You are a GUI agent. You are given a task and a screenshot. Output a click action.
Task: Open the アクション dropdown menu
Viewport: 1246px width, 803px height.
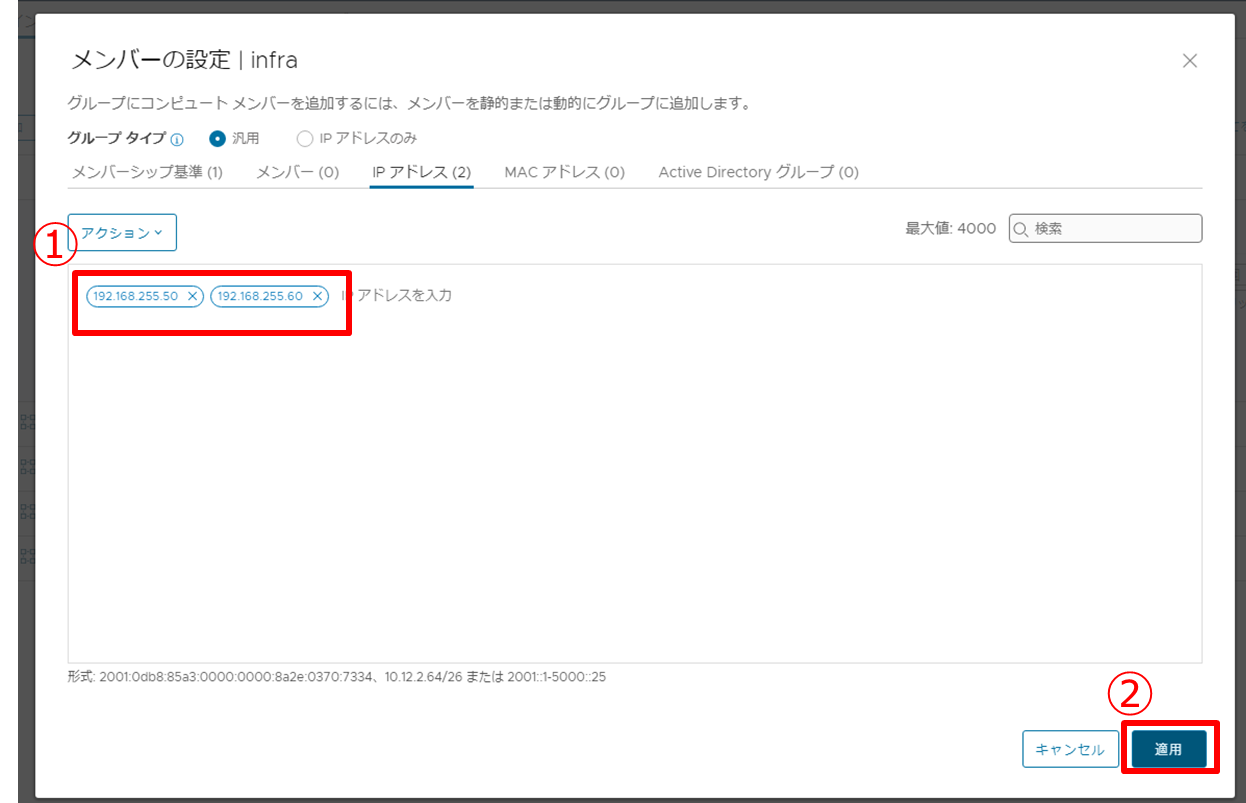coord(122,232)
